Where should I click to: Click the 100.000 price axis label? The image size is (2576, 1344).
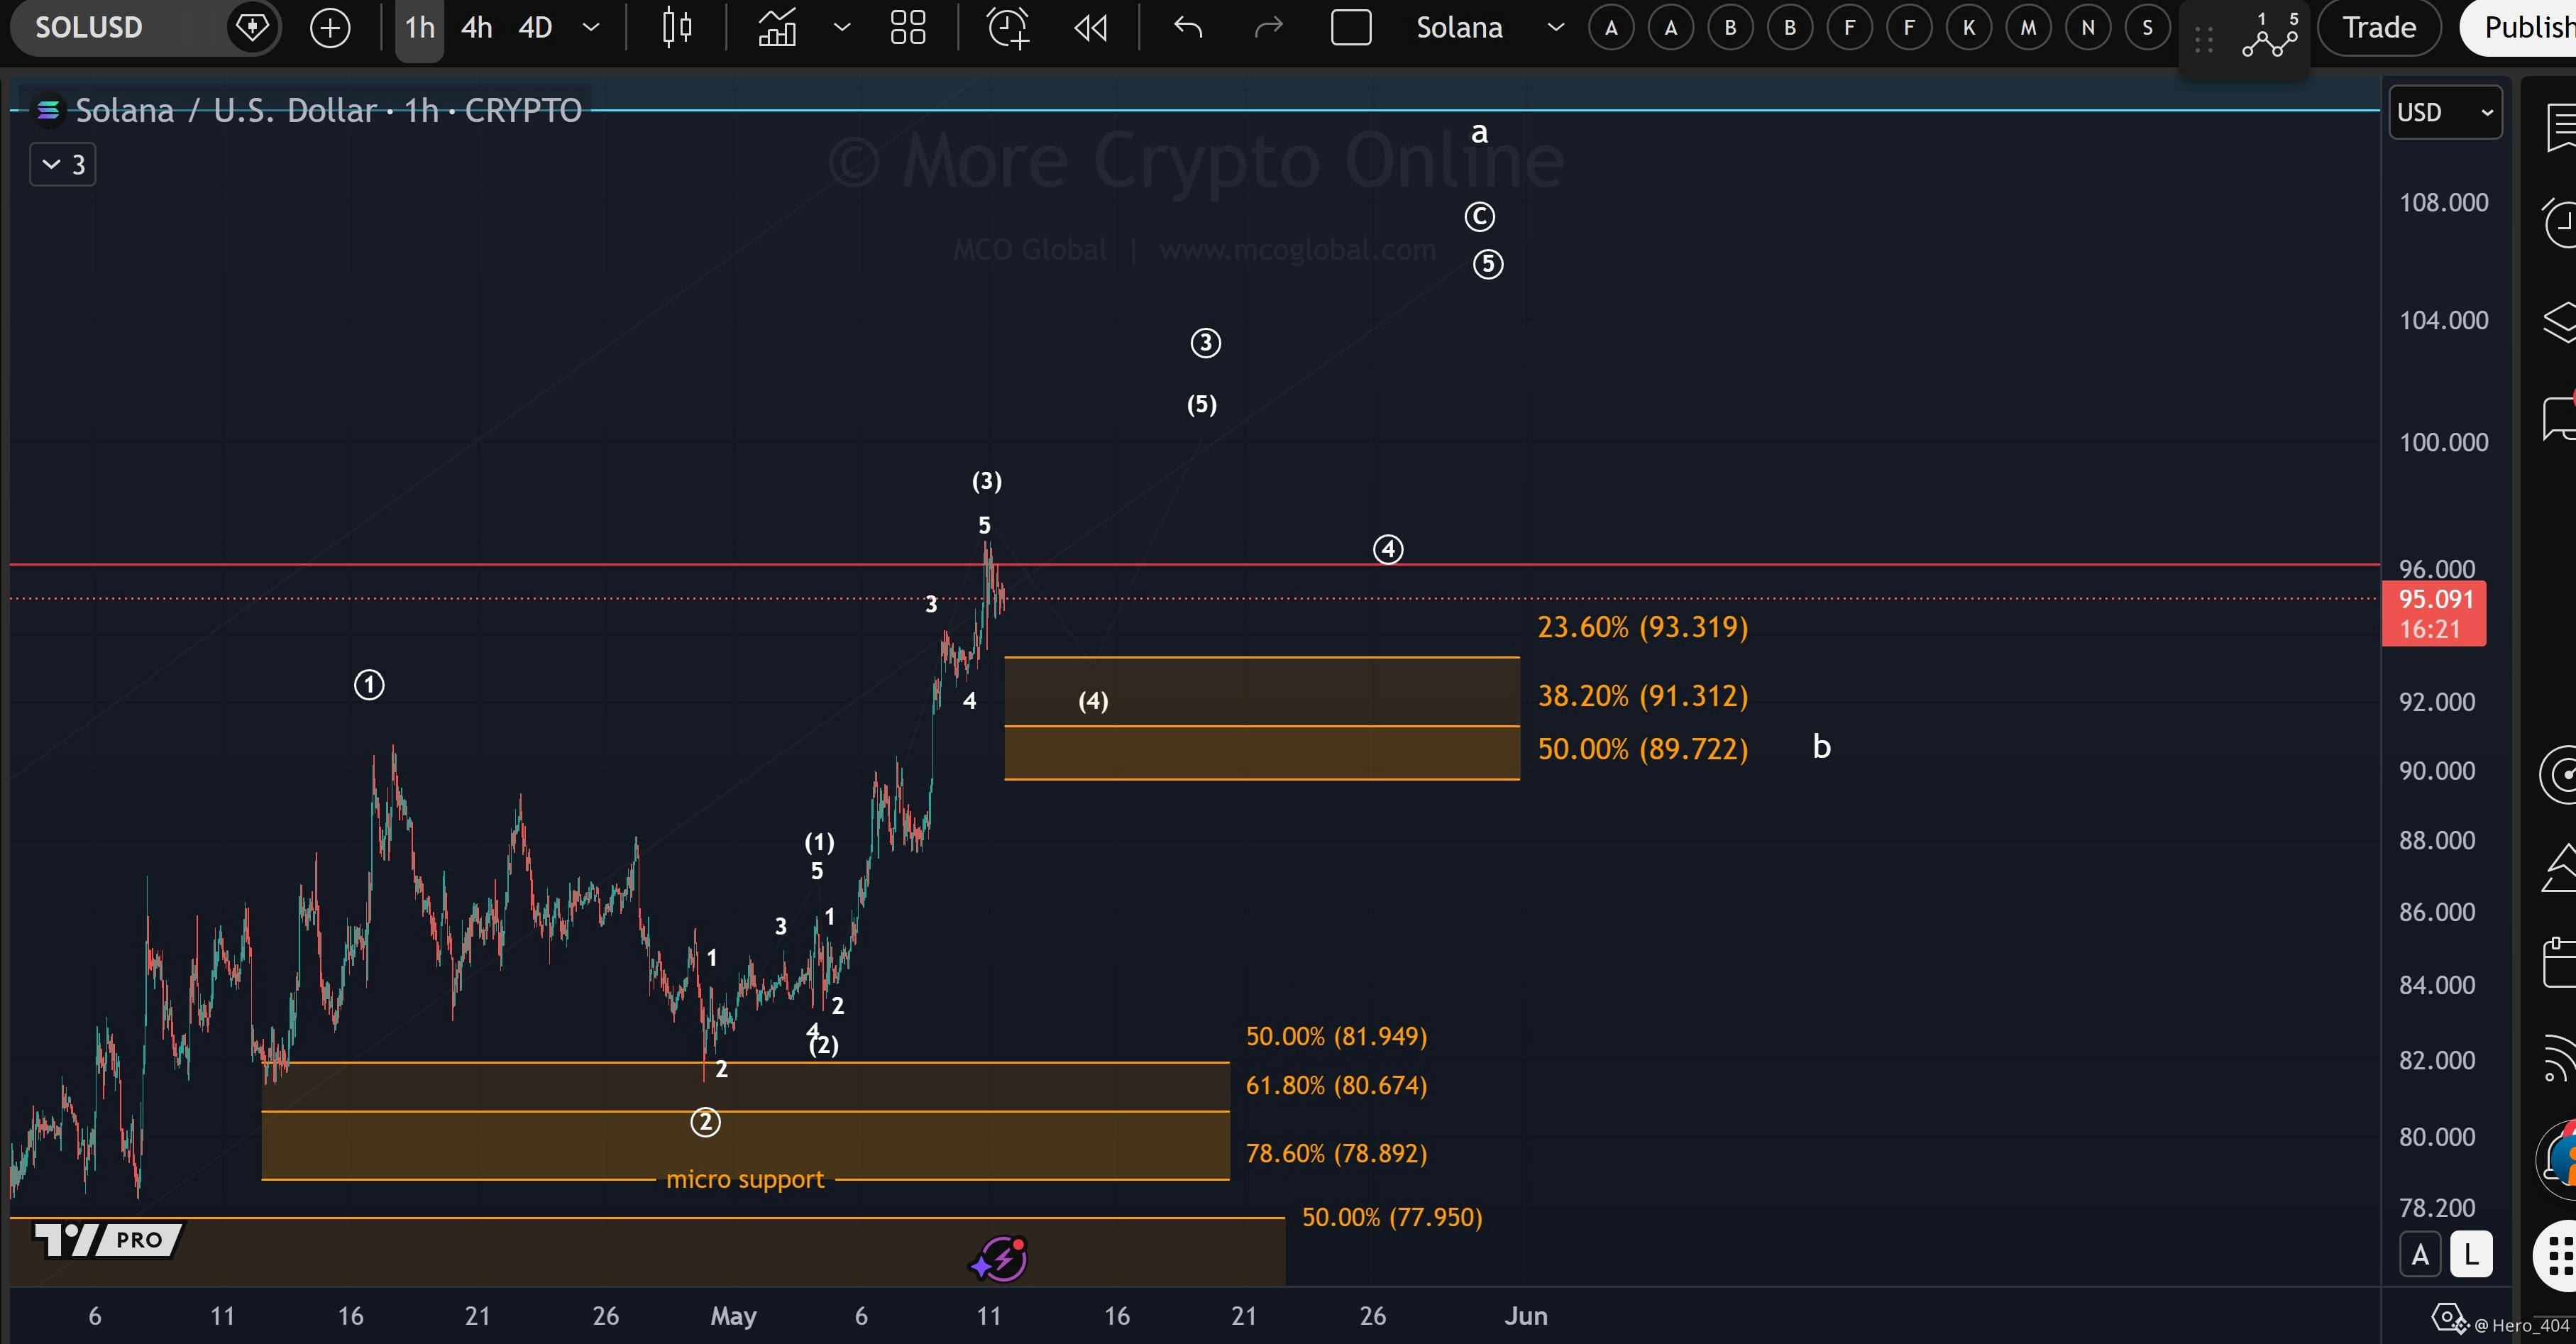click(x=2443, y=442)
